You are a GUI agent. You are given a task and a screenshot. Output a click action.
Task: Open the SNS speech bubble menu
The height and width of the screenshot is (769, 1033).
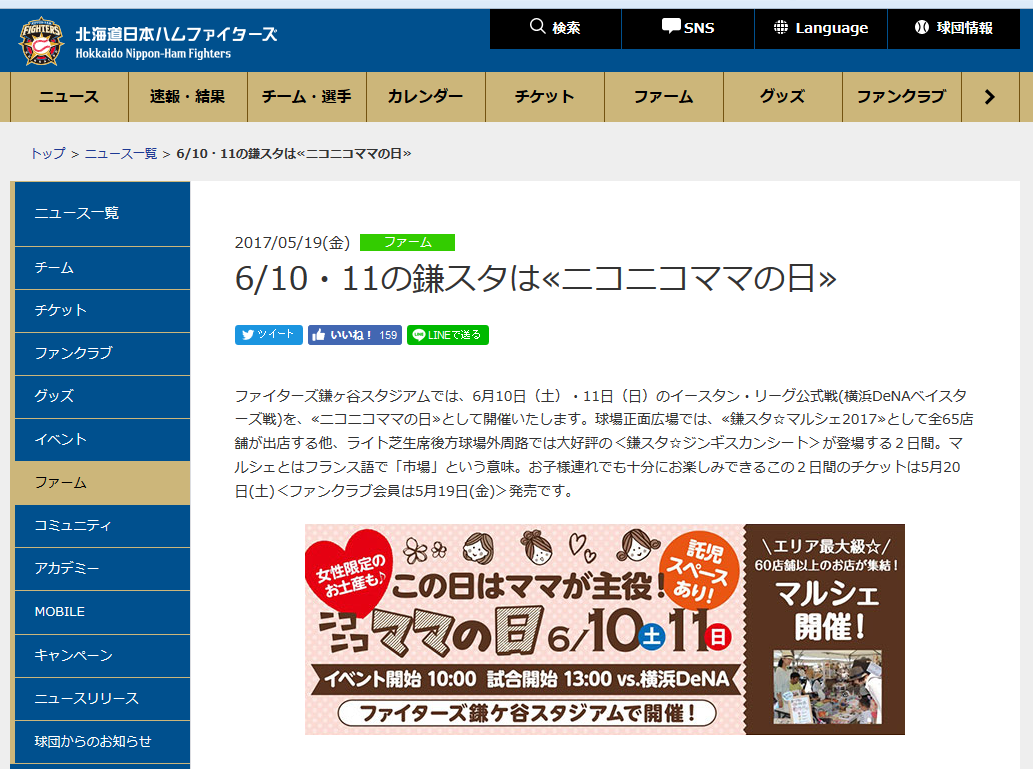(688, 28)
